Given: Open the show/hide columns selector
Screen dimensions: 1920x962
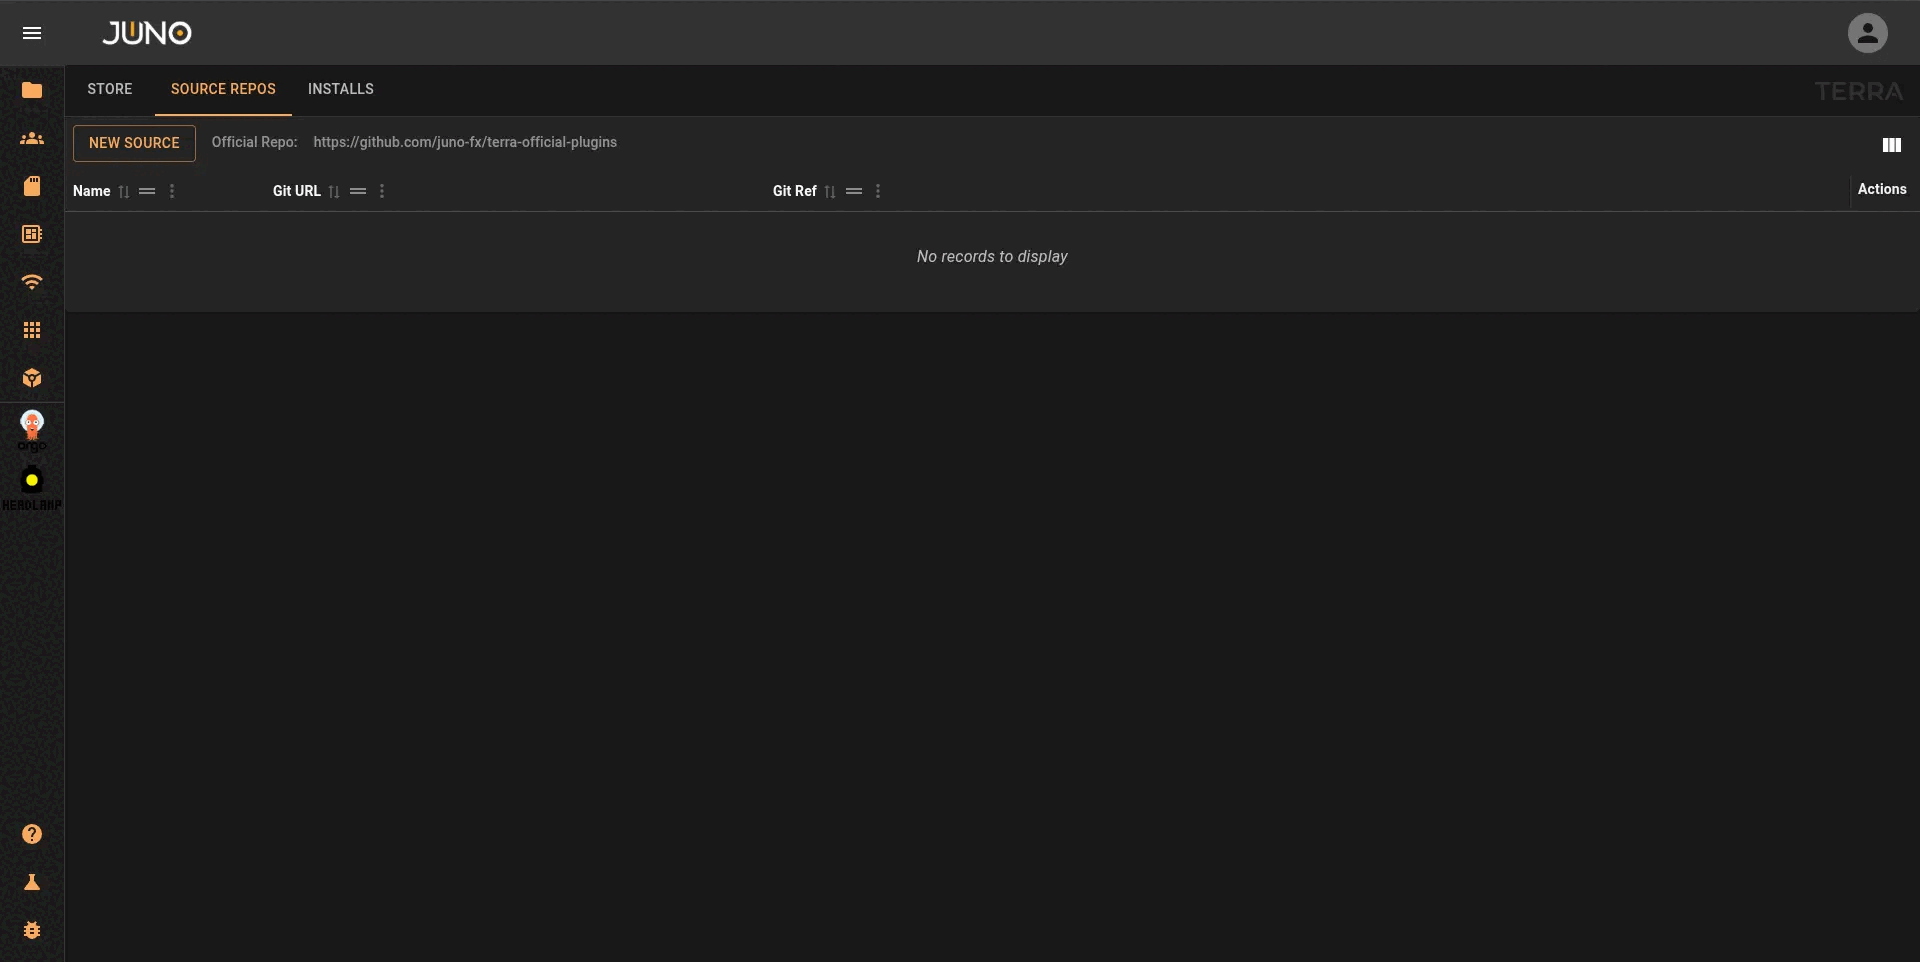Looking at the screenshot, I should [1891, 145].
